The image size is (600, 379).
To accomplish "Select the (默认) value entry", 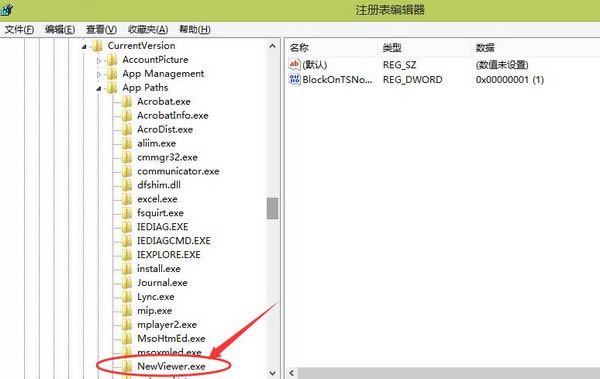I will pyautogui.click(x=315, y=65).
